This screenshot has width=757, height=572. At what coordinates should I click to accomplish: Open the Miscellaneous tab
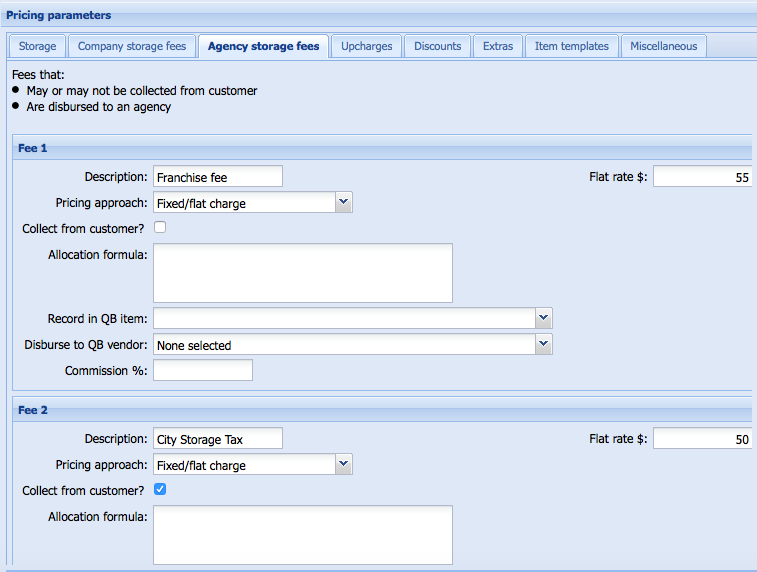click(x=663, y=46)
